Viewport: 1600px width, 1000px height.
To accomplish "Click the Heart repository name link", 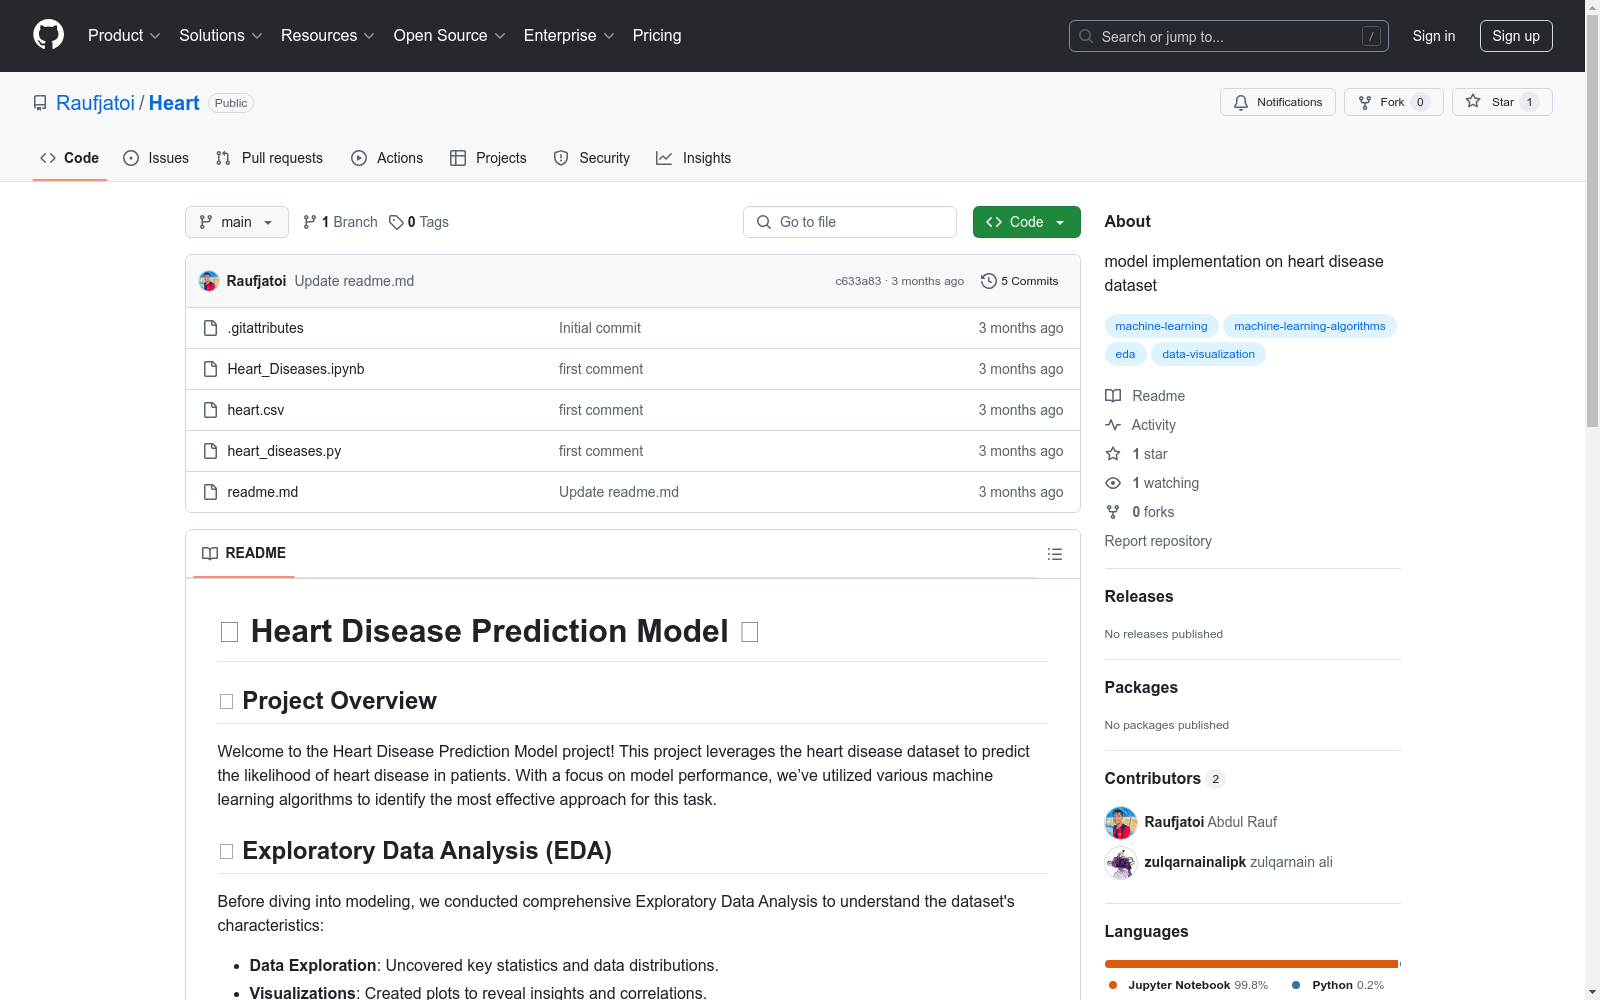I will click(174, 103).
